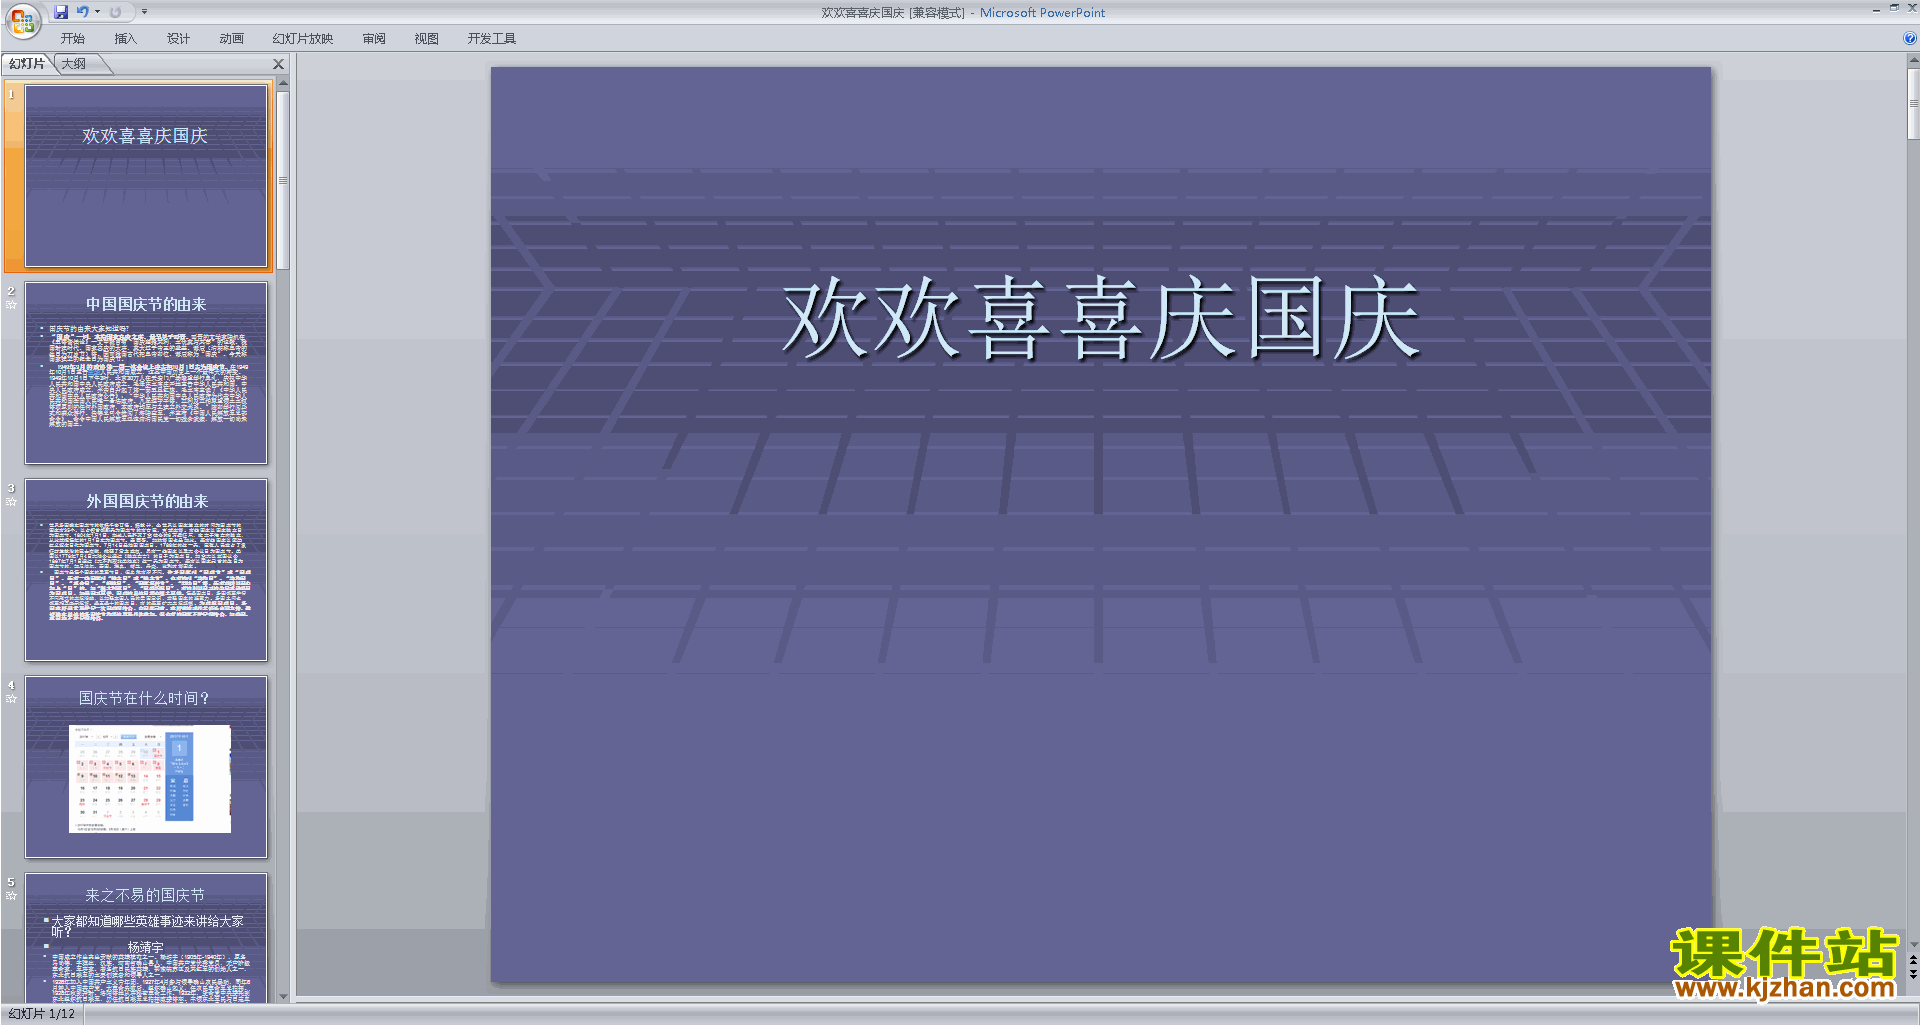1920x1025 pixels.
Task: Close the slides thumbnail pane
Action: [x=279, y=64]
